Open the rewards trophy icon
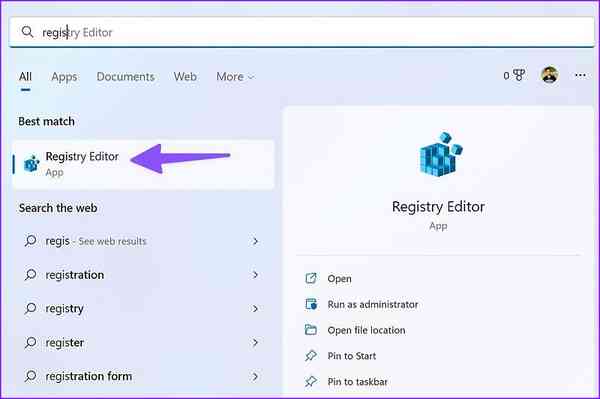 [x=519, y=75]
